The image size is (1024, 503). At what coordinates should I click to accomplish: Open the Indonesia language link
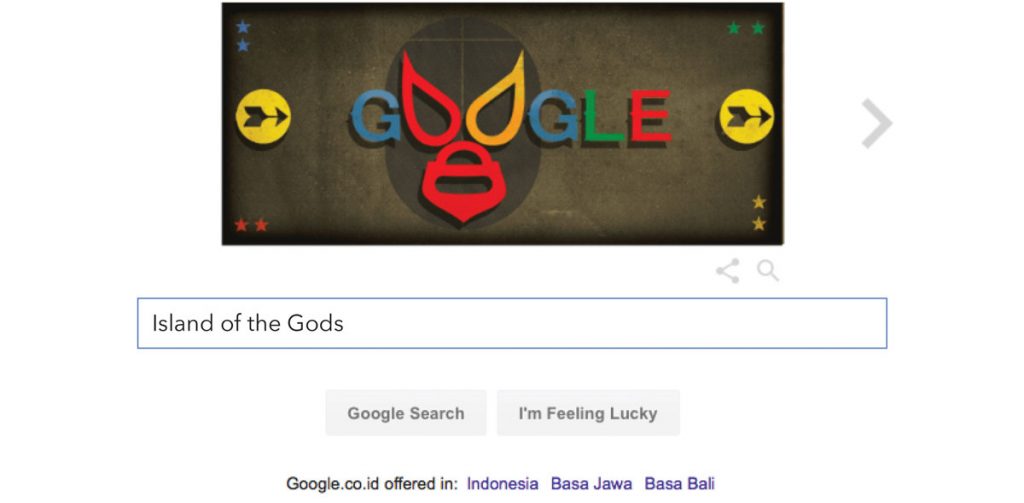(x=503, y=484)
